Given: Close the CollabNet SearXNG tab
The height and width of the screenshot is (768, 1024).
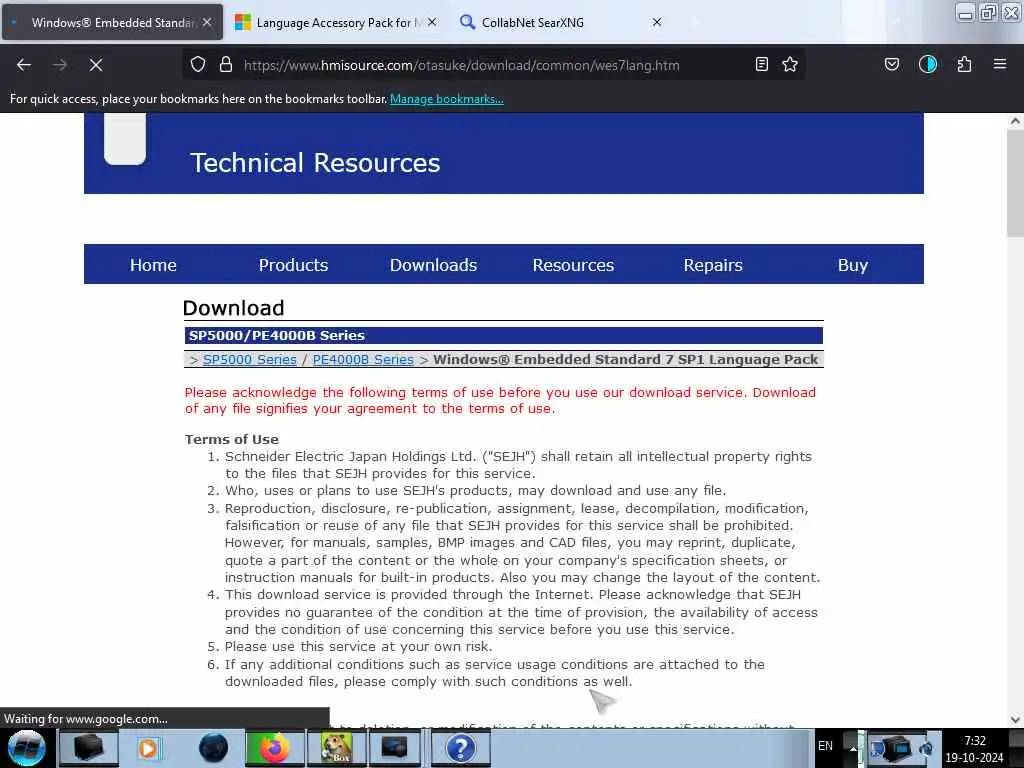Looking at the screenshot, I should click(x=657, y=22).
